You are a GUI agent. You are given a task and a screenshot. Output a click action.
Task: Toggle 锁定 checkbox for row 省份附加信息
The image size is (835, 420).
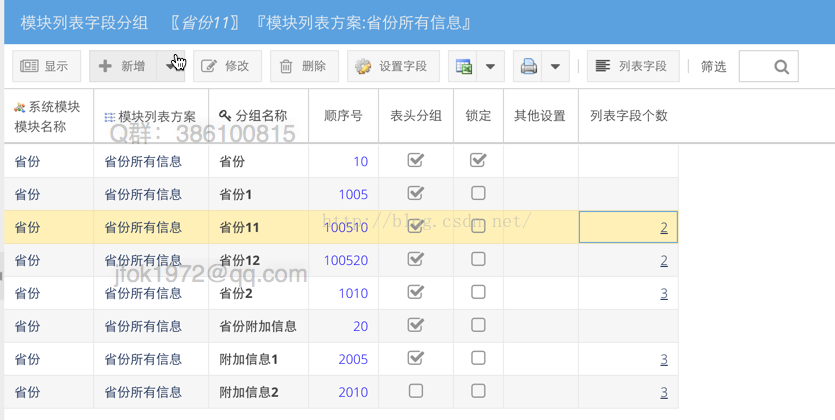(x=478, y=325)
